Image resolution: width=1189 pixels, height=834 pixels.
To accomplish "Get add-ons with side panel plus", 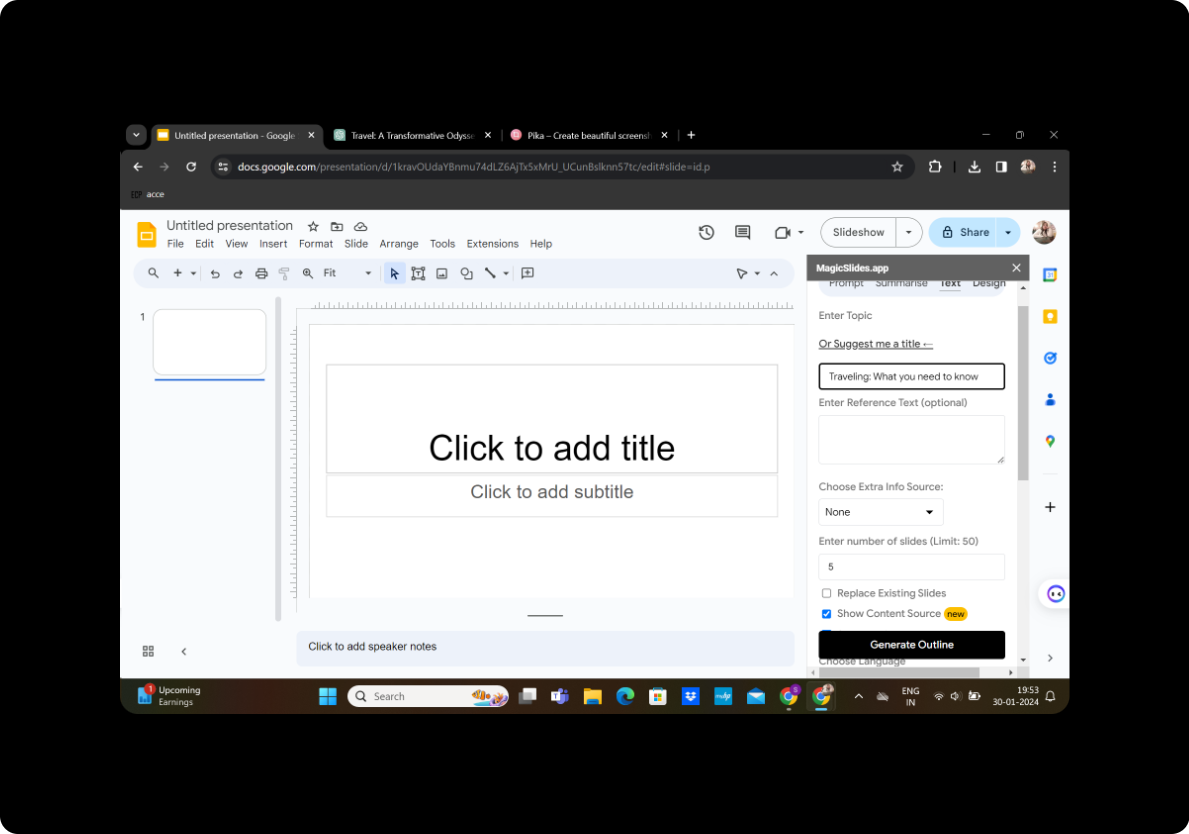I will [x=1050, y=507].
